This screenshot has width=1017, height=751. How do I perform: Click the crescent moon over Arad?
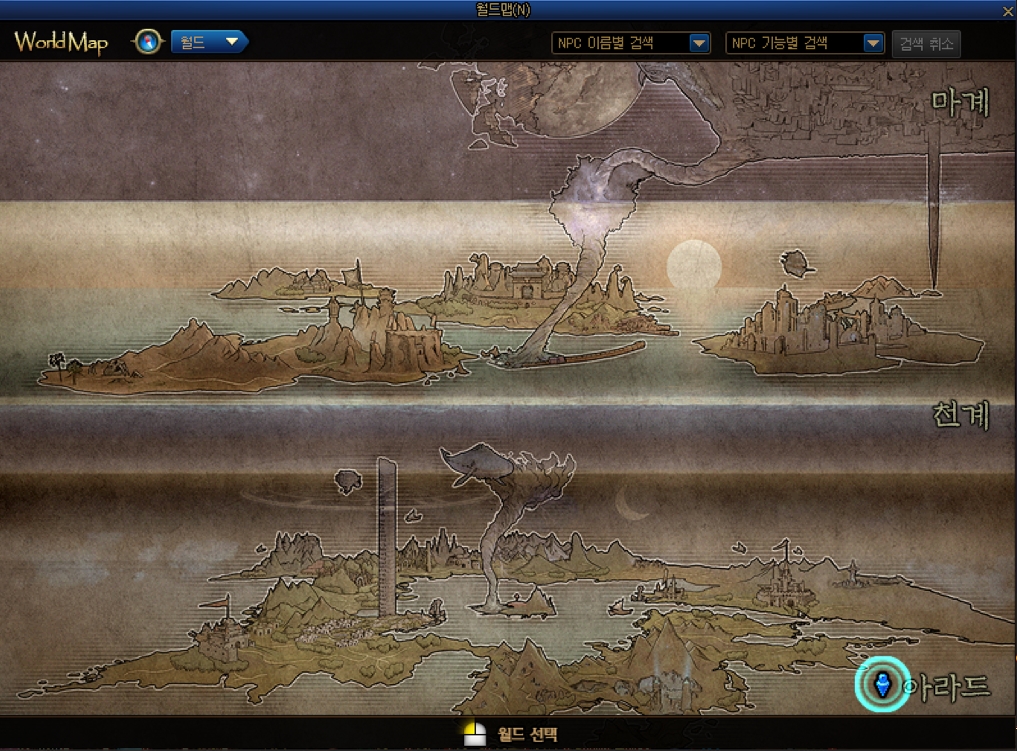pyautogui.click(x=632, y=501)
